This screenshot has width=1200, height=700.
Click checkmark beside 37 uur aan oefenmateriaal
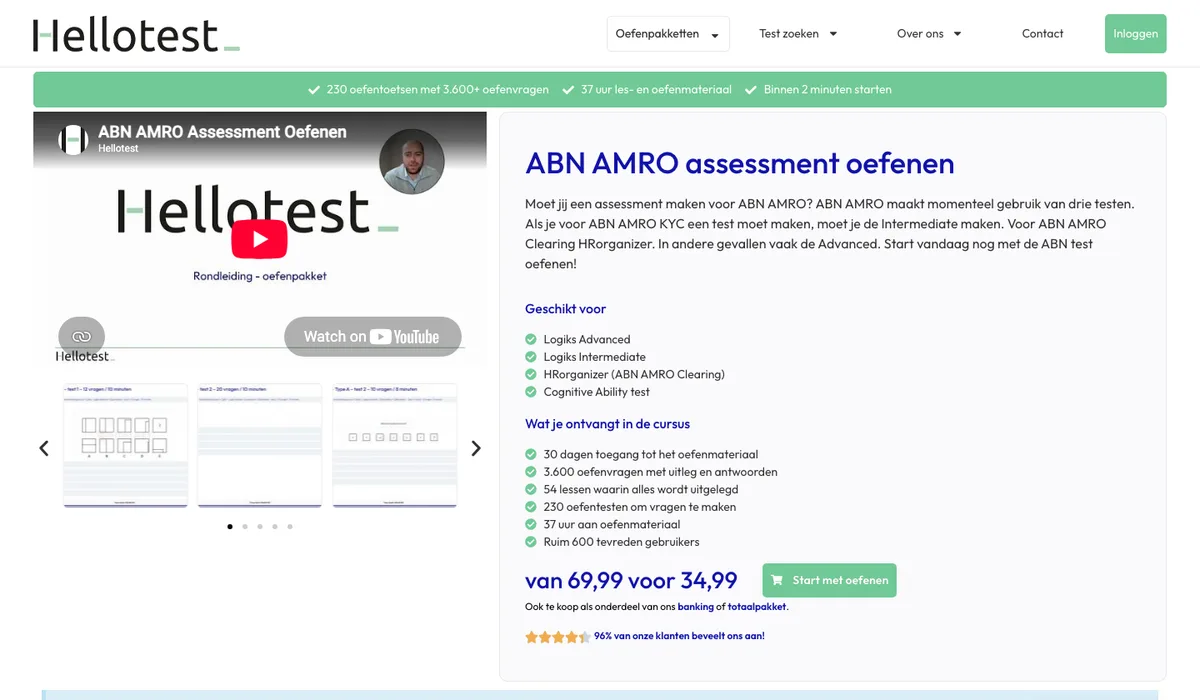tap(531, 524)
